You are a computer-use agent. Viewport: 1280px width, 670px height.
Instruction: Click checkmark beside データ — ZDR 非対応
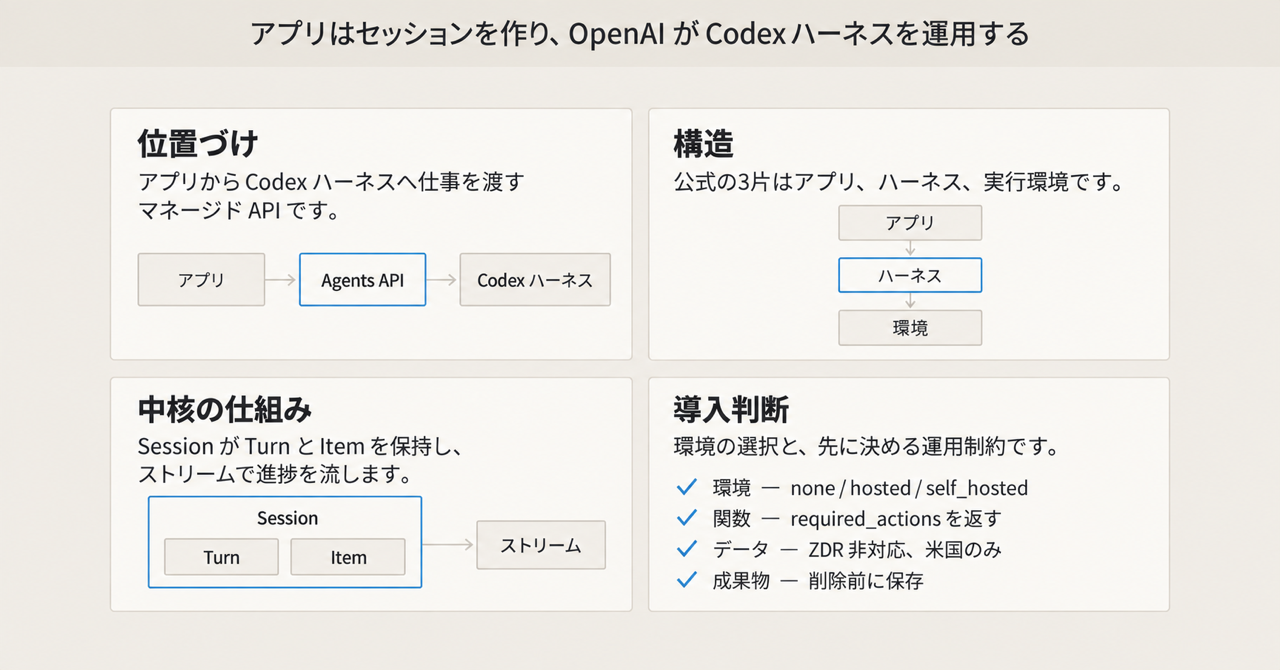(686, 549)
